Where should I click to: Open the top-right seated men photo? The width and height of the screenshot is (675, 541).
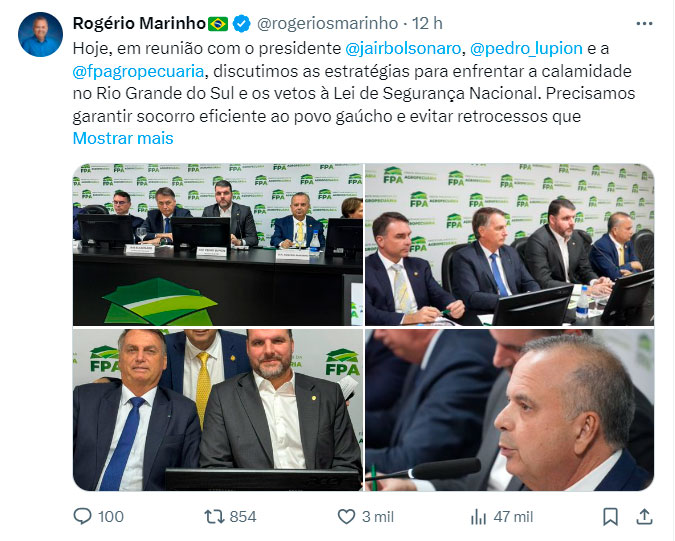pyautogui.click(x=509, y=245)
